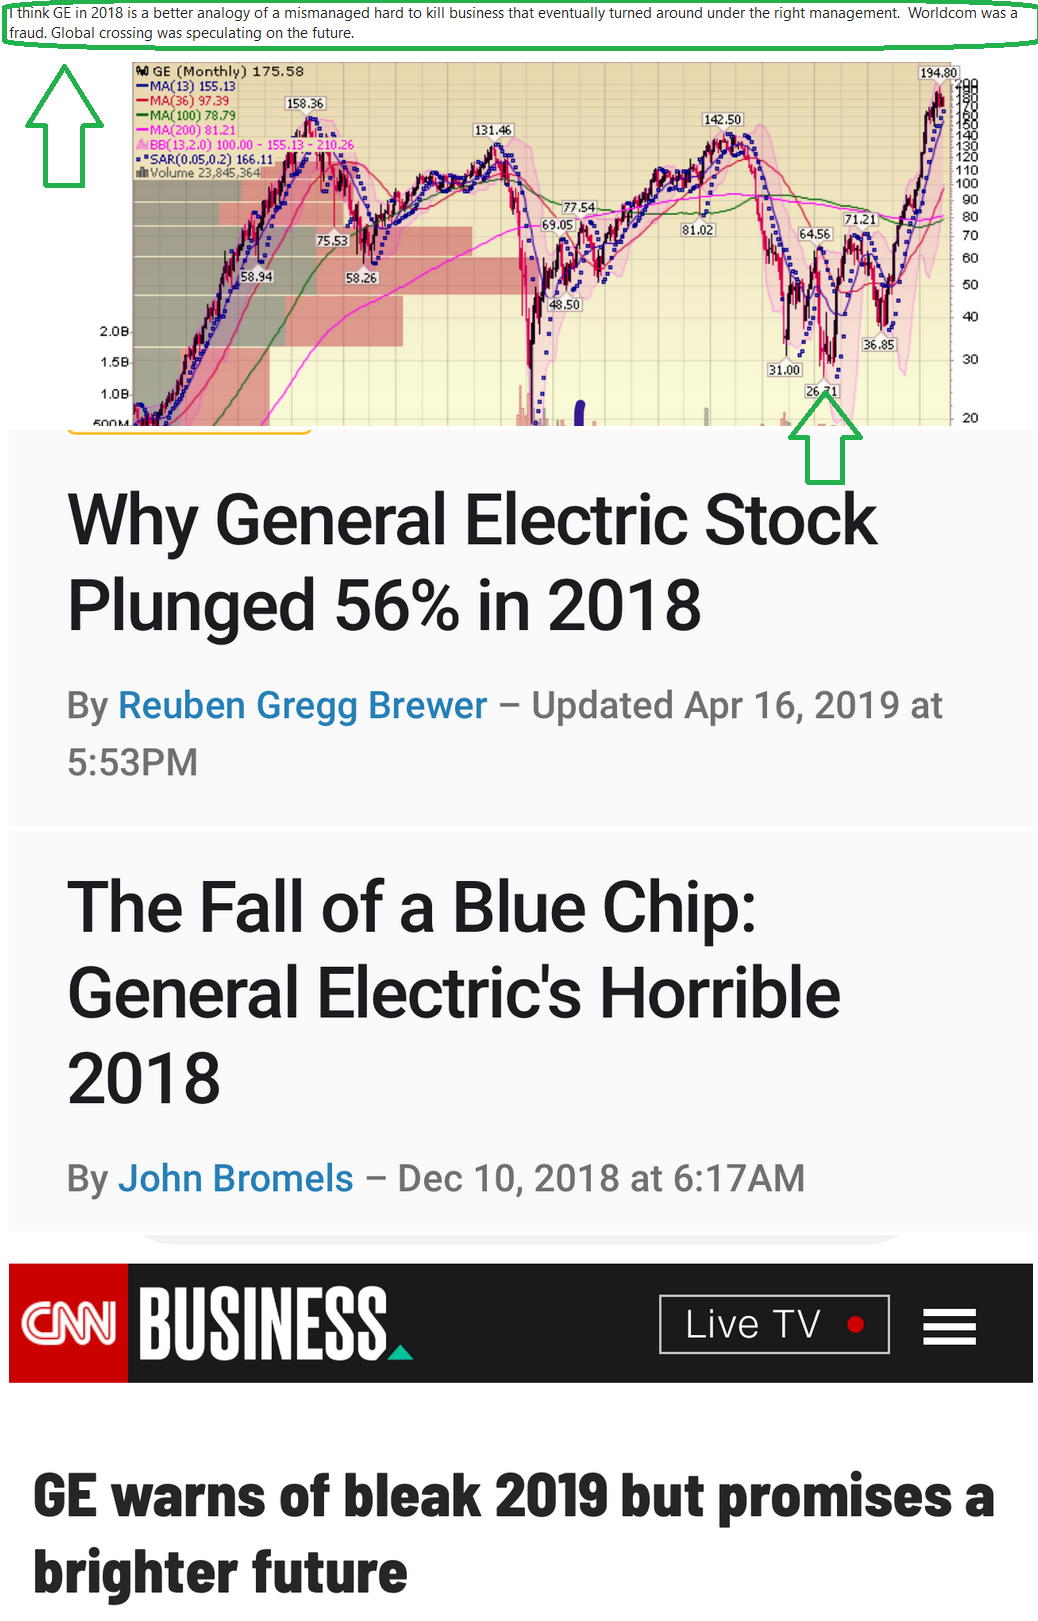
Task: Open author link Reuben Gregg Brewer
Action: click(302, 705)
